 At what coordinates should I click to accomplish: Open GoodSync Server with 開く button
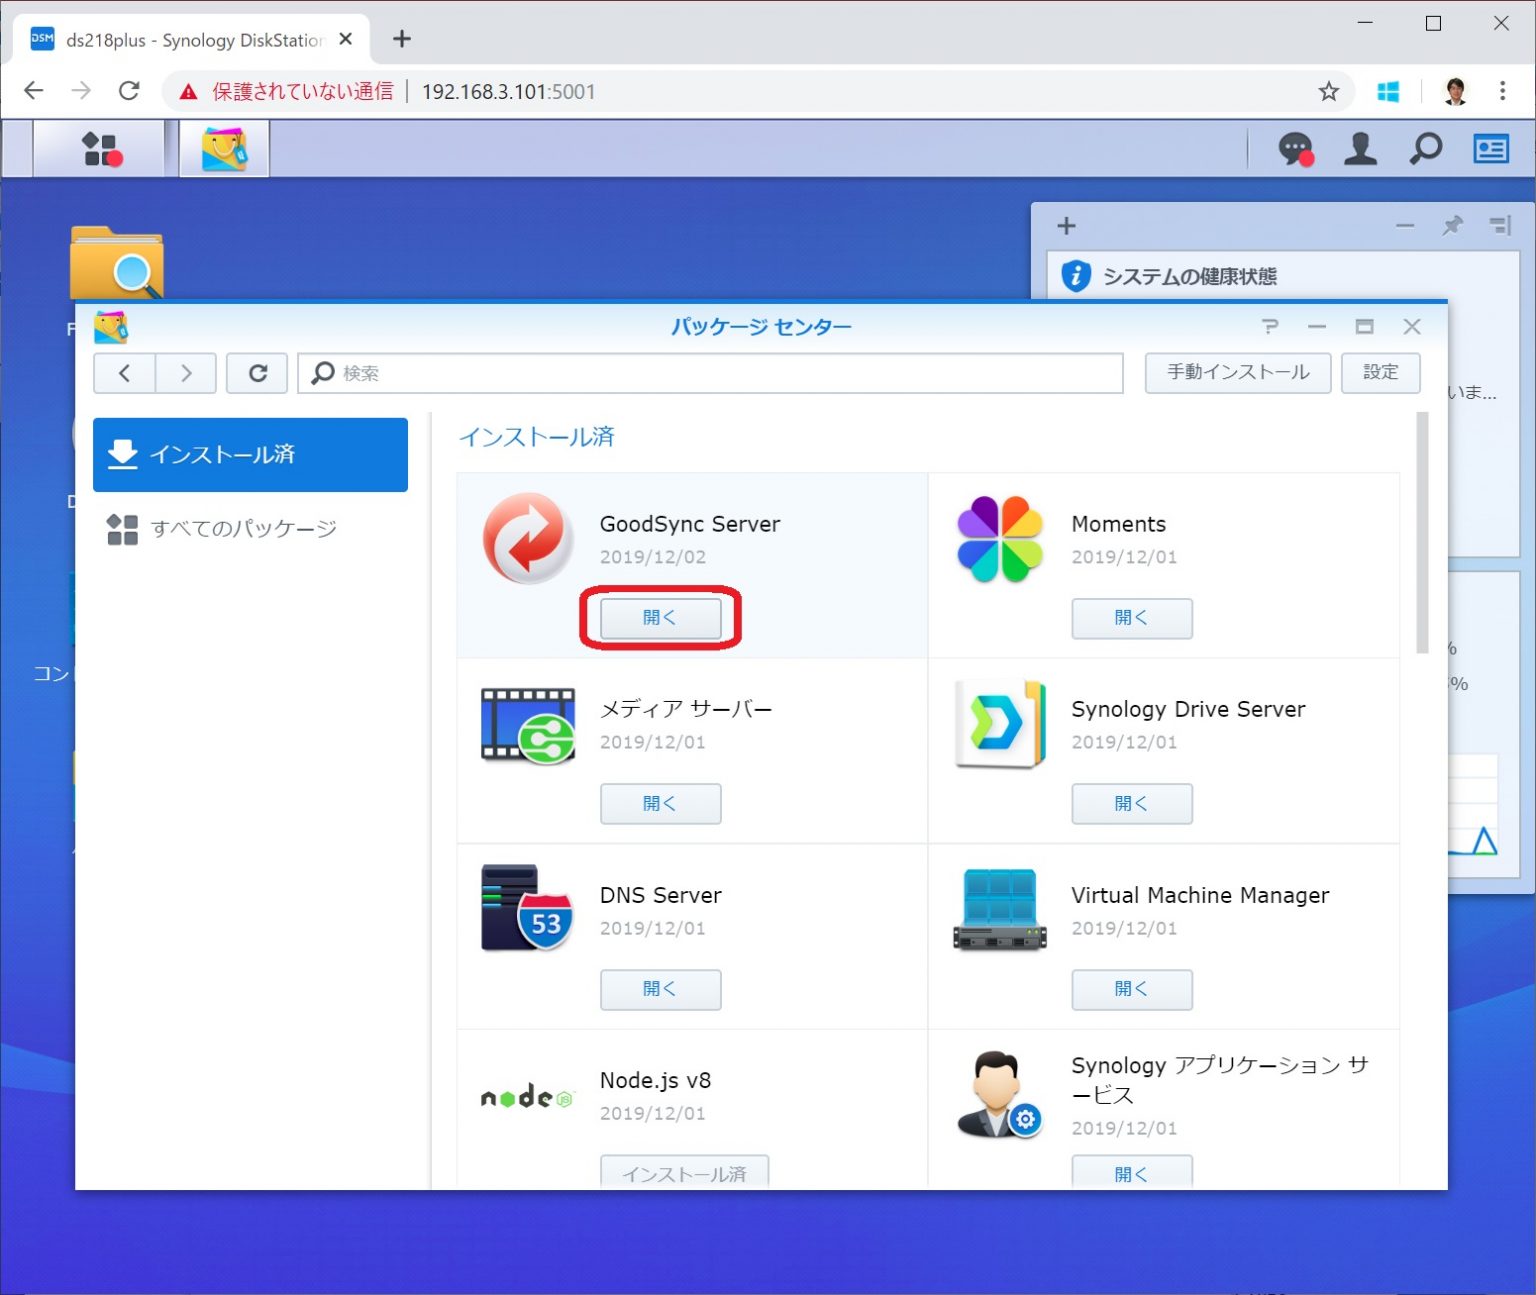point(660,618)
